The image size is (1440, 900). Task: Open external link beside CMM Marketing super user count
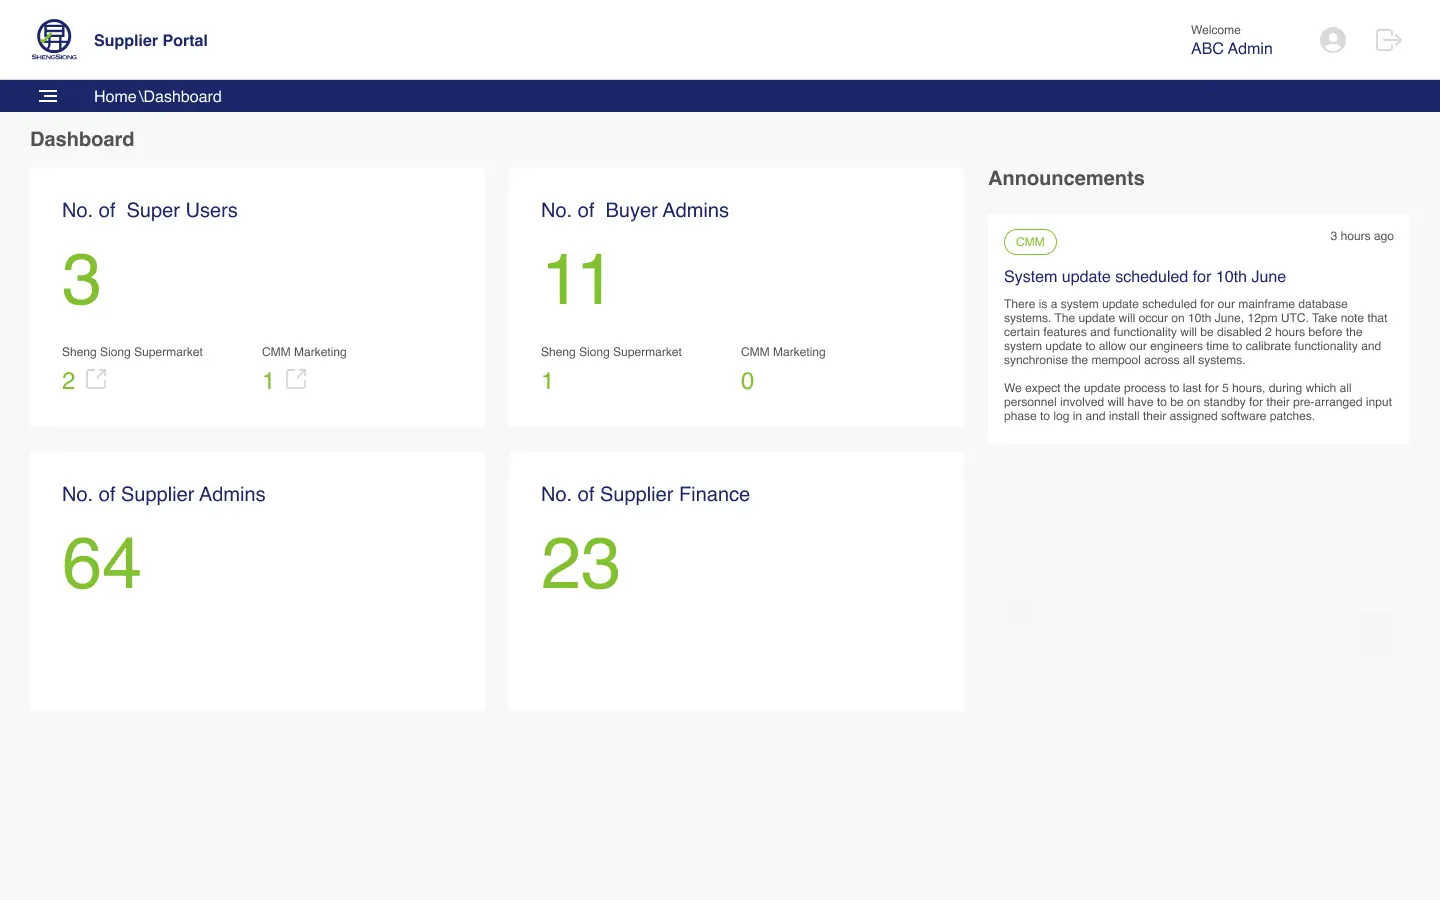click(x=297, y=379)
